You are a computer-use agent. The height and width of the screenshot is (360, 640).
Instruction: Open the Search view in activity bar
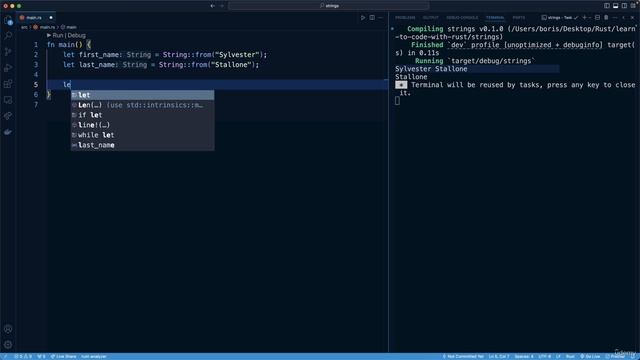click(x=8, y=36)
